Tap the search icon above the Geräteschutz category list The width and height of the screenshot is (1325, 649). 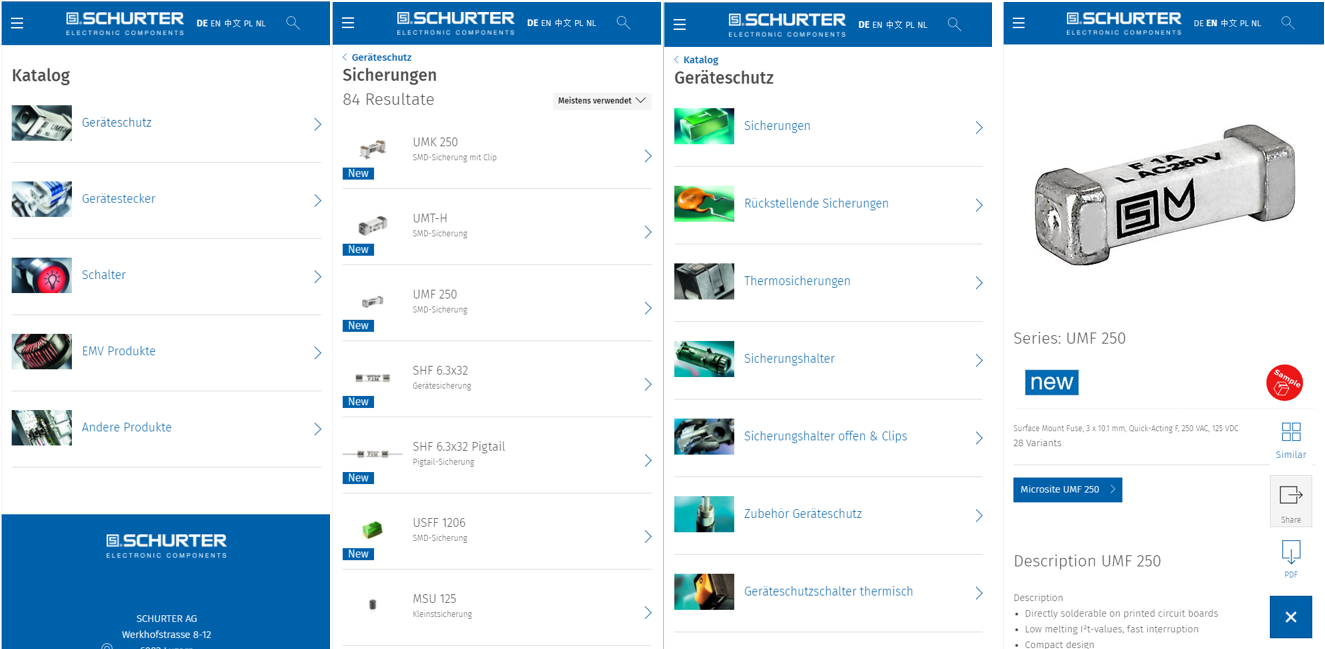coord(954,24)
